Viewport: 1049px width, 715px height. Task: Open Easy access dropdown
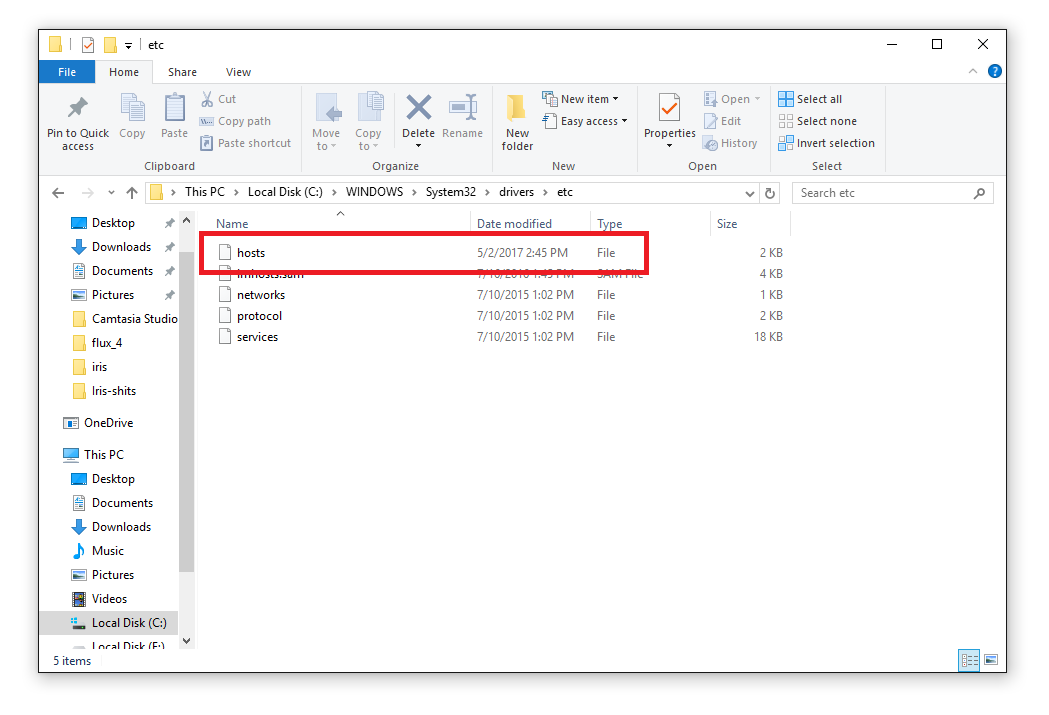click(585, 121)
